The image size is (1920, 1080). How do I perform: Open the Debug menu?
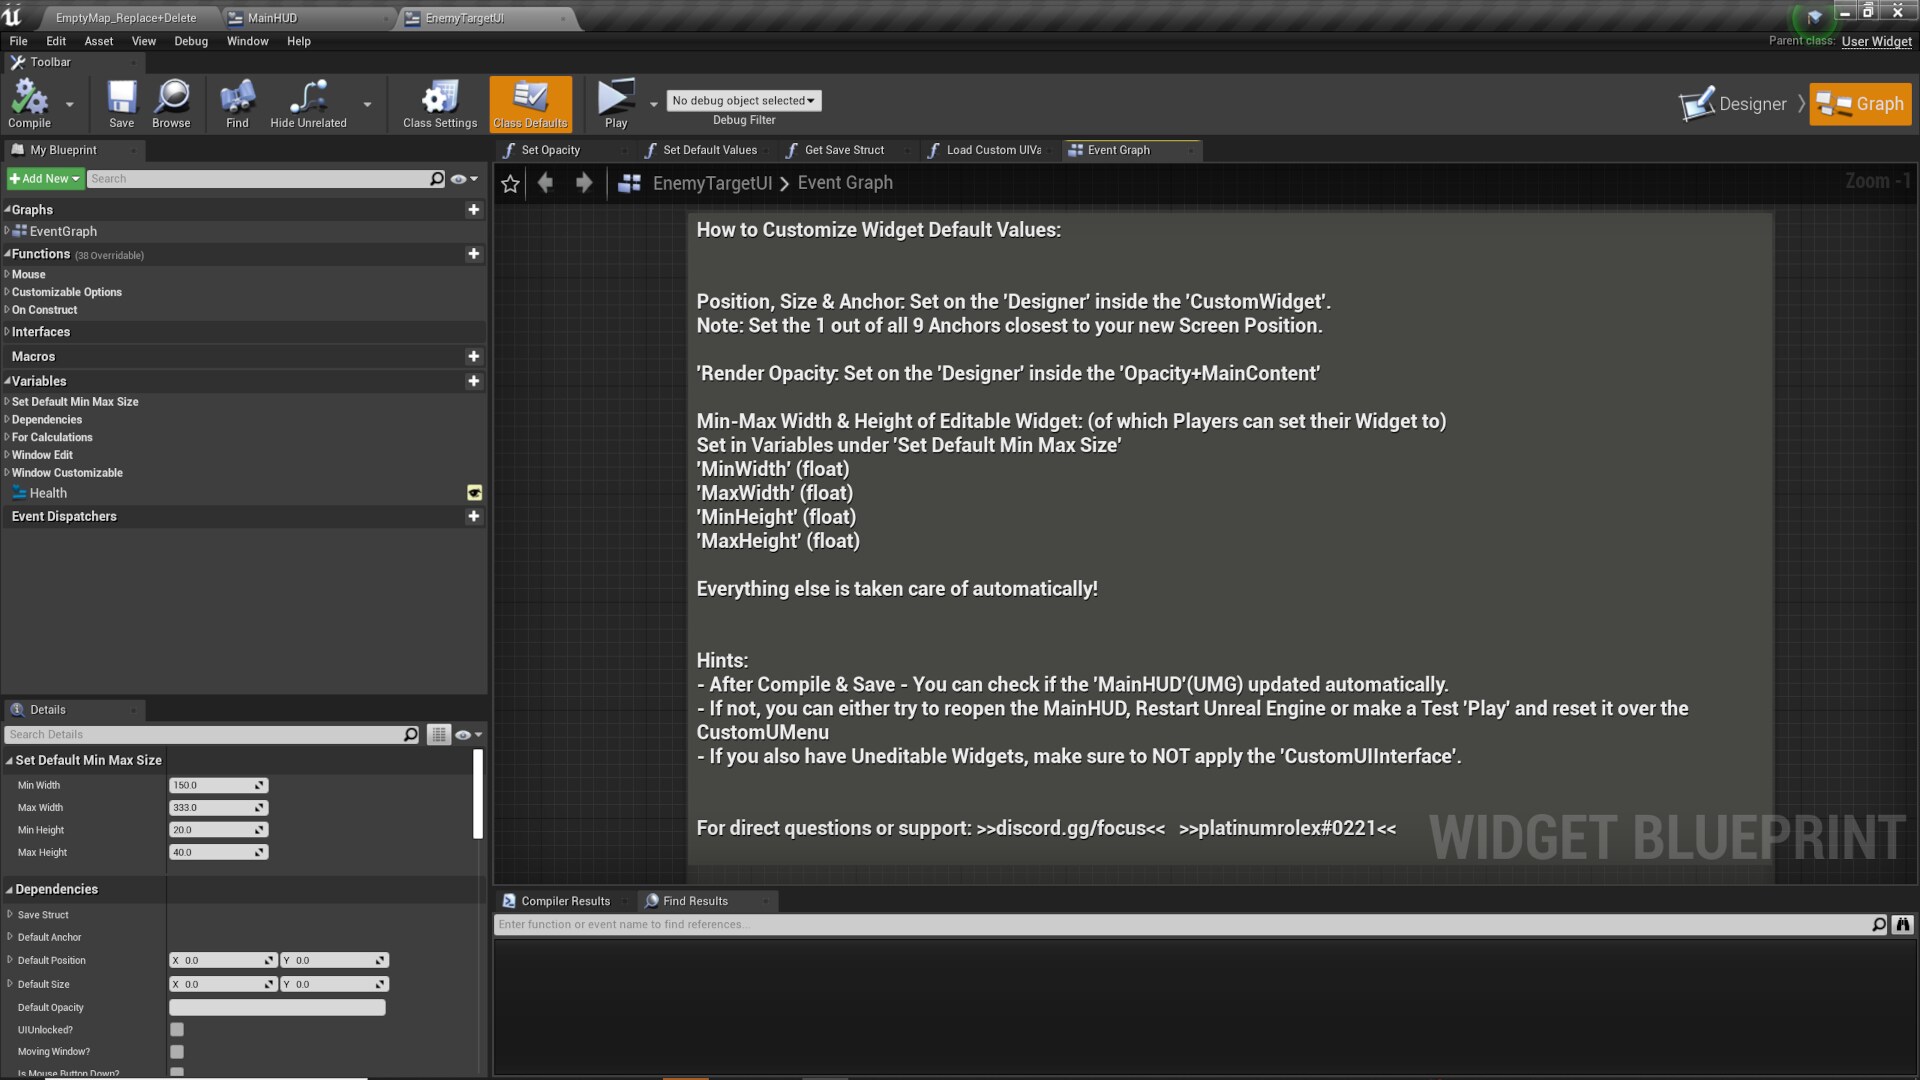pos(191,42)
